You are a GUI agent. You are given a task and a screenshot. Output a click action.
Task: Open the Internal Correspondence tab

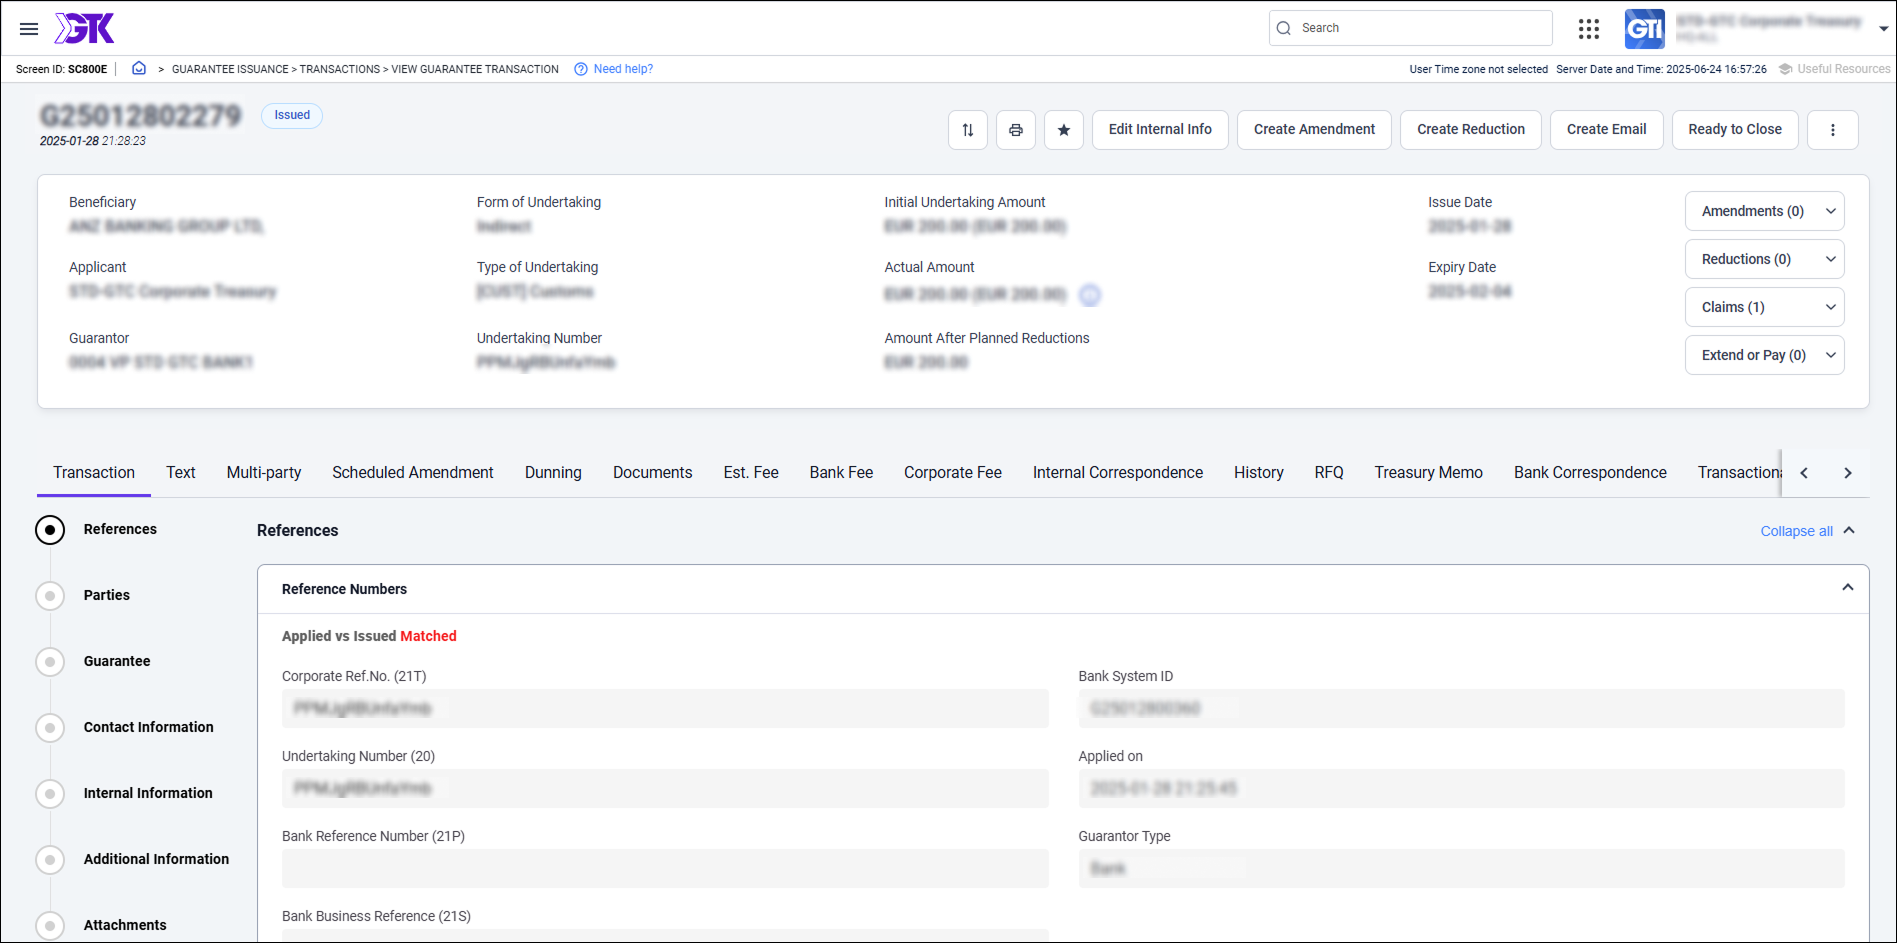[1118, 472]
